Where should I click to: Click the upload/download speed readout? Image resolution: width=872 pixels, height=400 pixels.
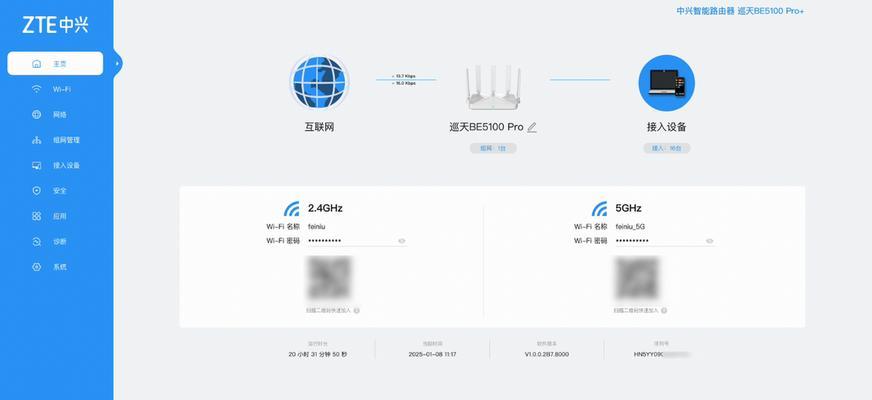pos(405,80)
